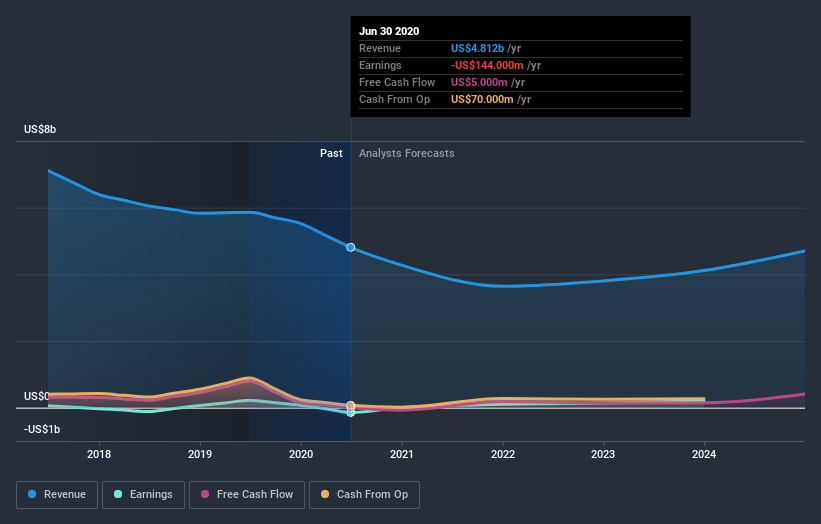The width and height of the screenshot is (821, 524).
Task: Click the 2019 x-axis label
Action: [x=200, y=454]
